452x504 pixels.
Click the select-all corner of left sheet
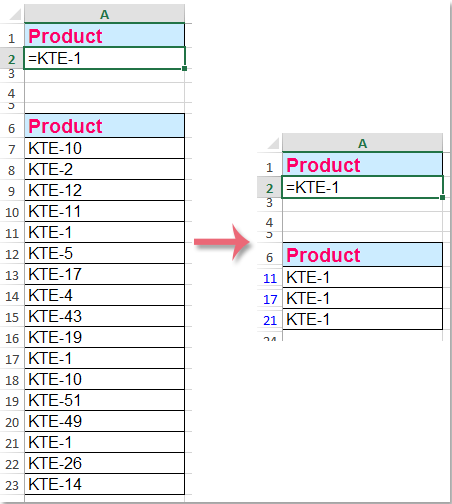13,14
